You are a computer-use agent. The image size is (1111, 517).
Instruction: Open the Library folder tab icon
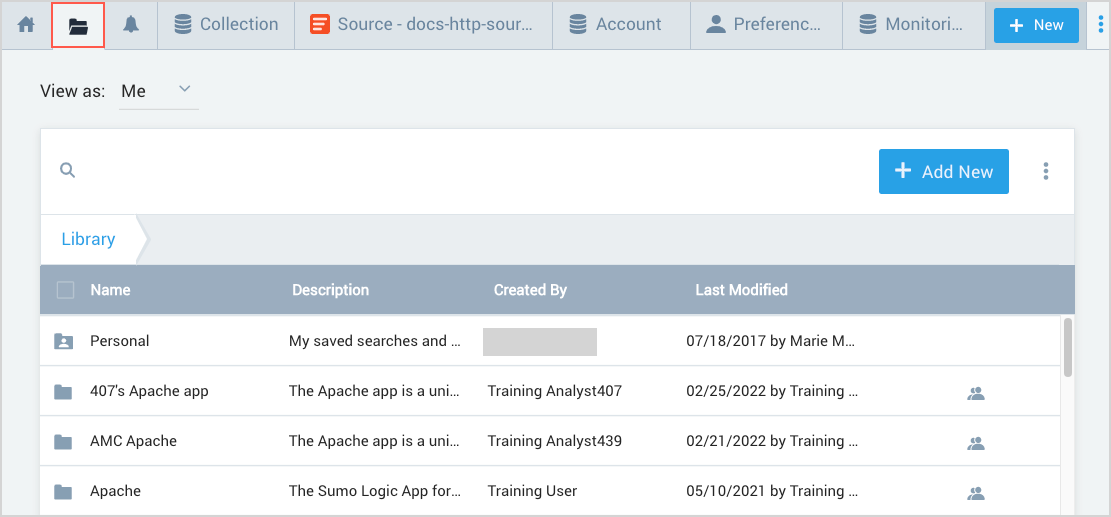[78, 25]
